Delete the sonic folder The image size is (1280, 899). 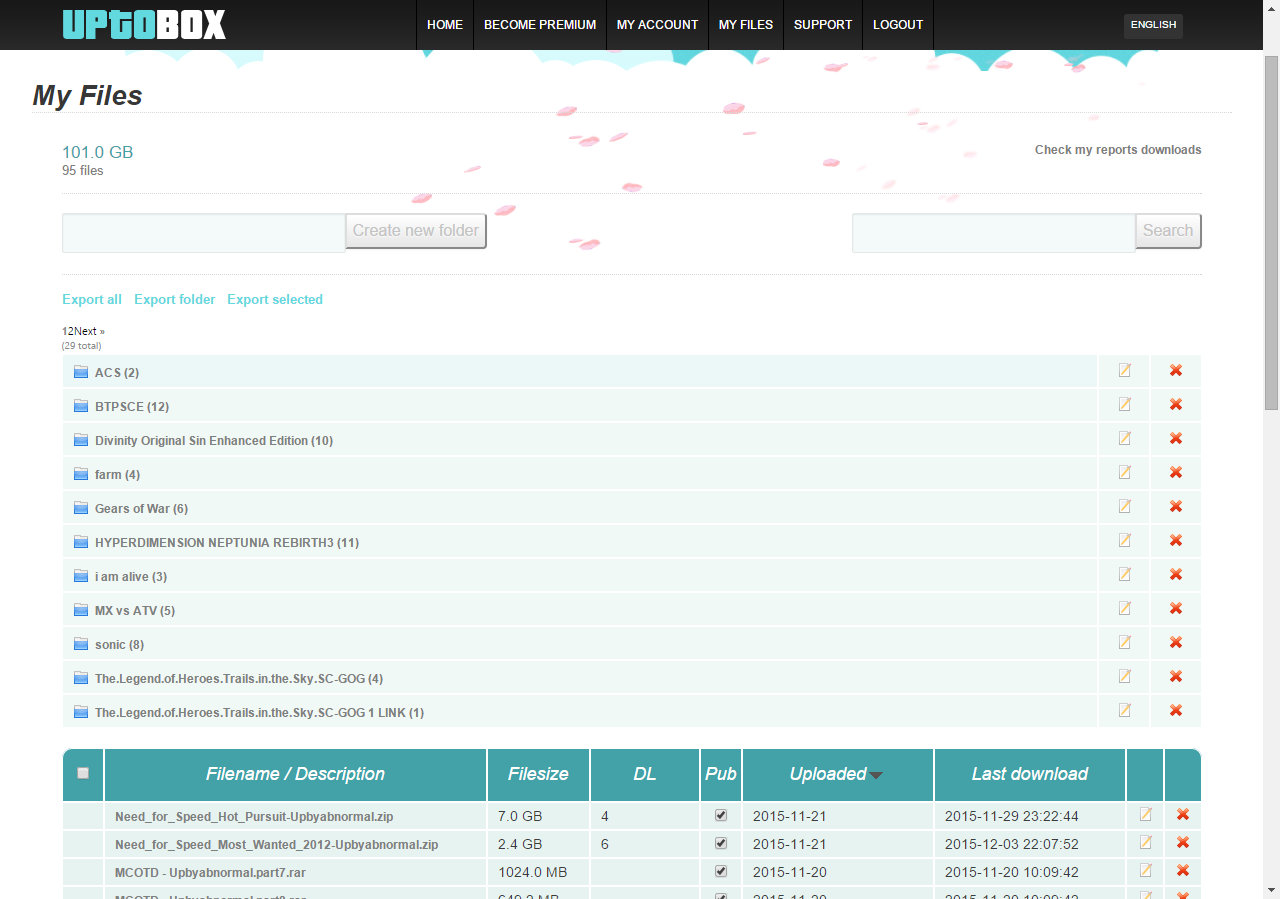tap(1176, 643)
